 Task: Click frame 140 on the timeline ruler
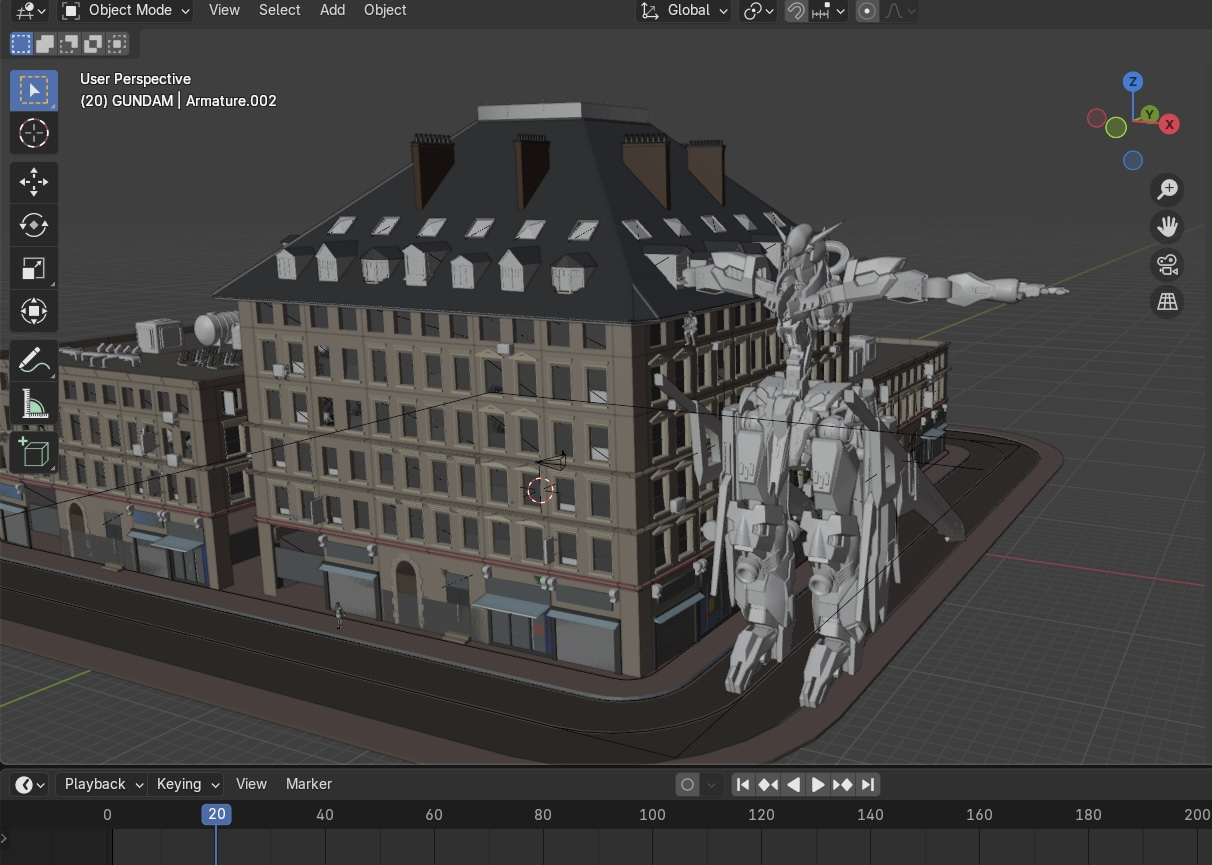tap(870, 815)
